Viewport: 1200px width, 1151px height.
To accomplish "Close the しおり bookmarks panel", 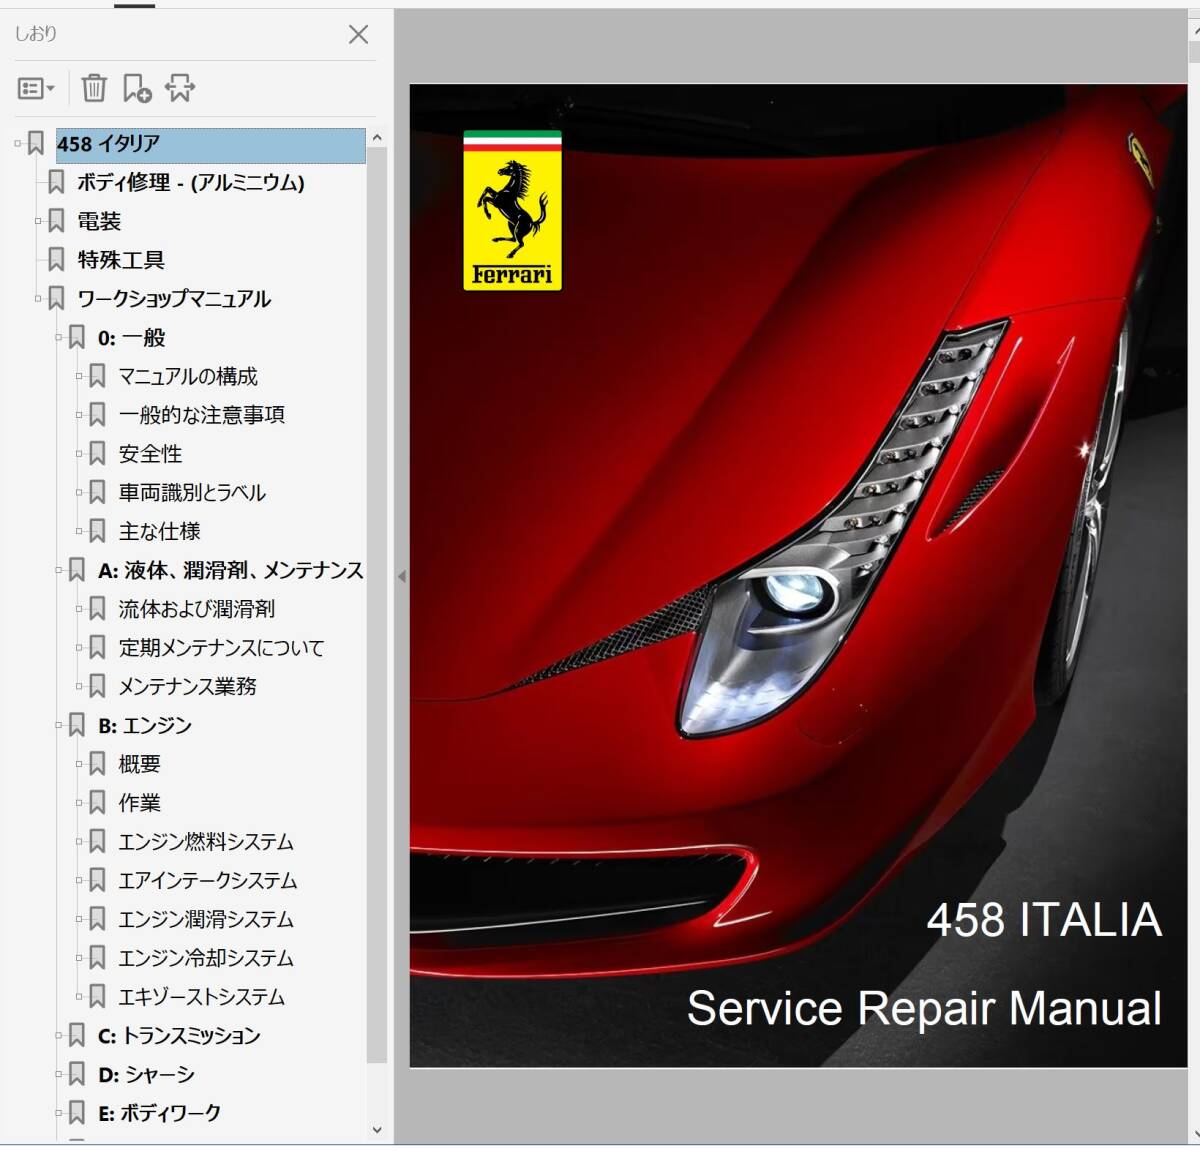I will pos(358,34).
